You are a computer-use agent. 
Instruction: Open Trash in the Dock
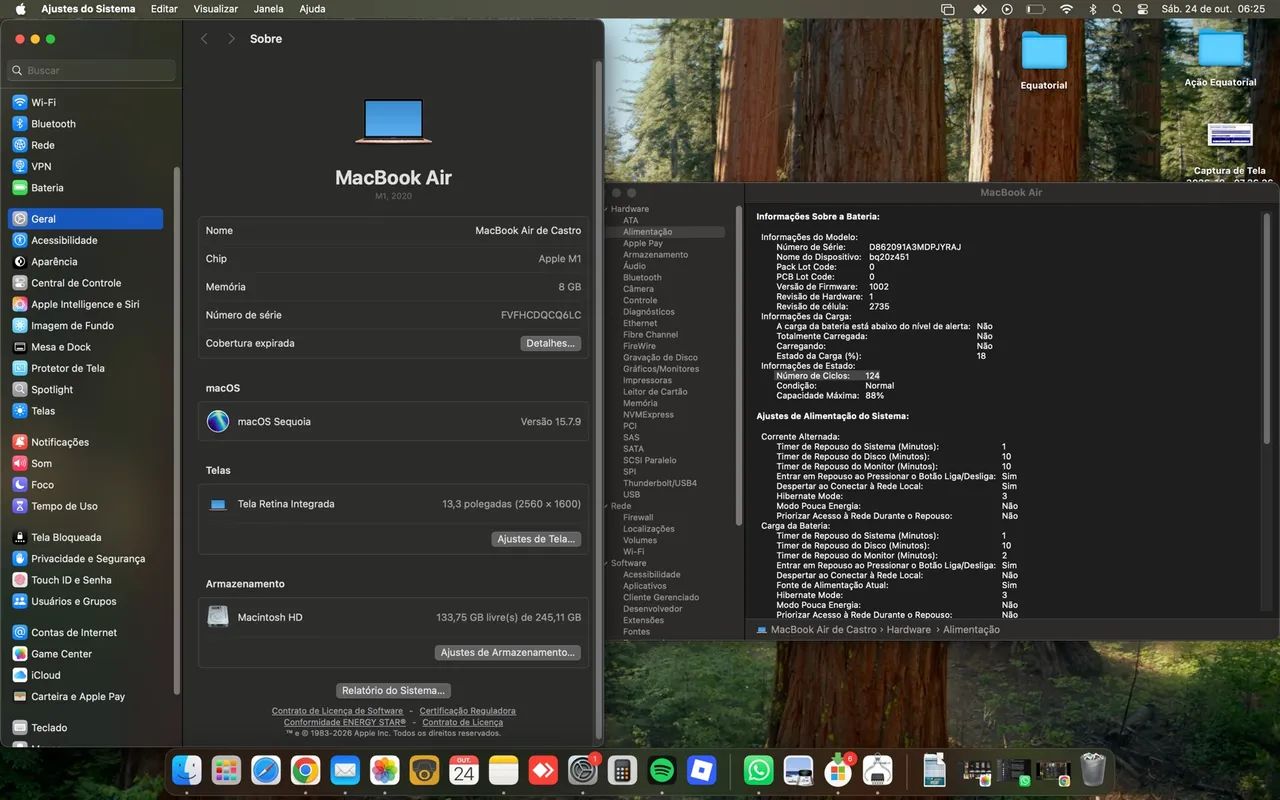1093,770
